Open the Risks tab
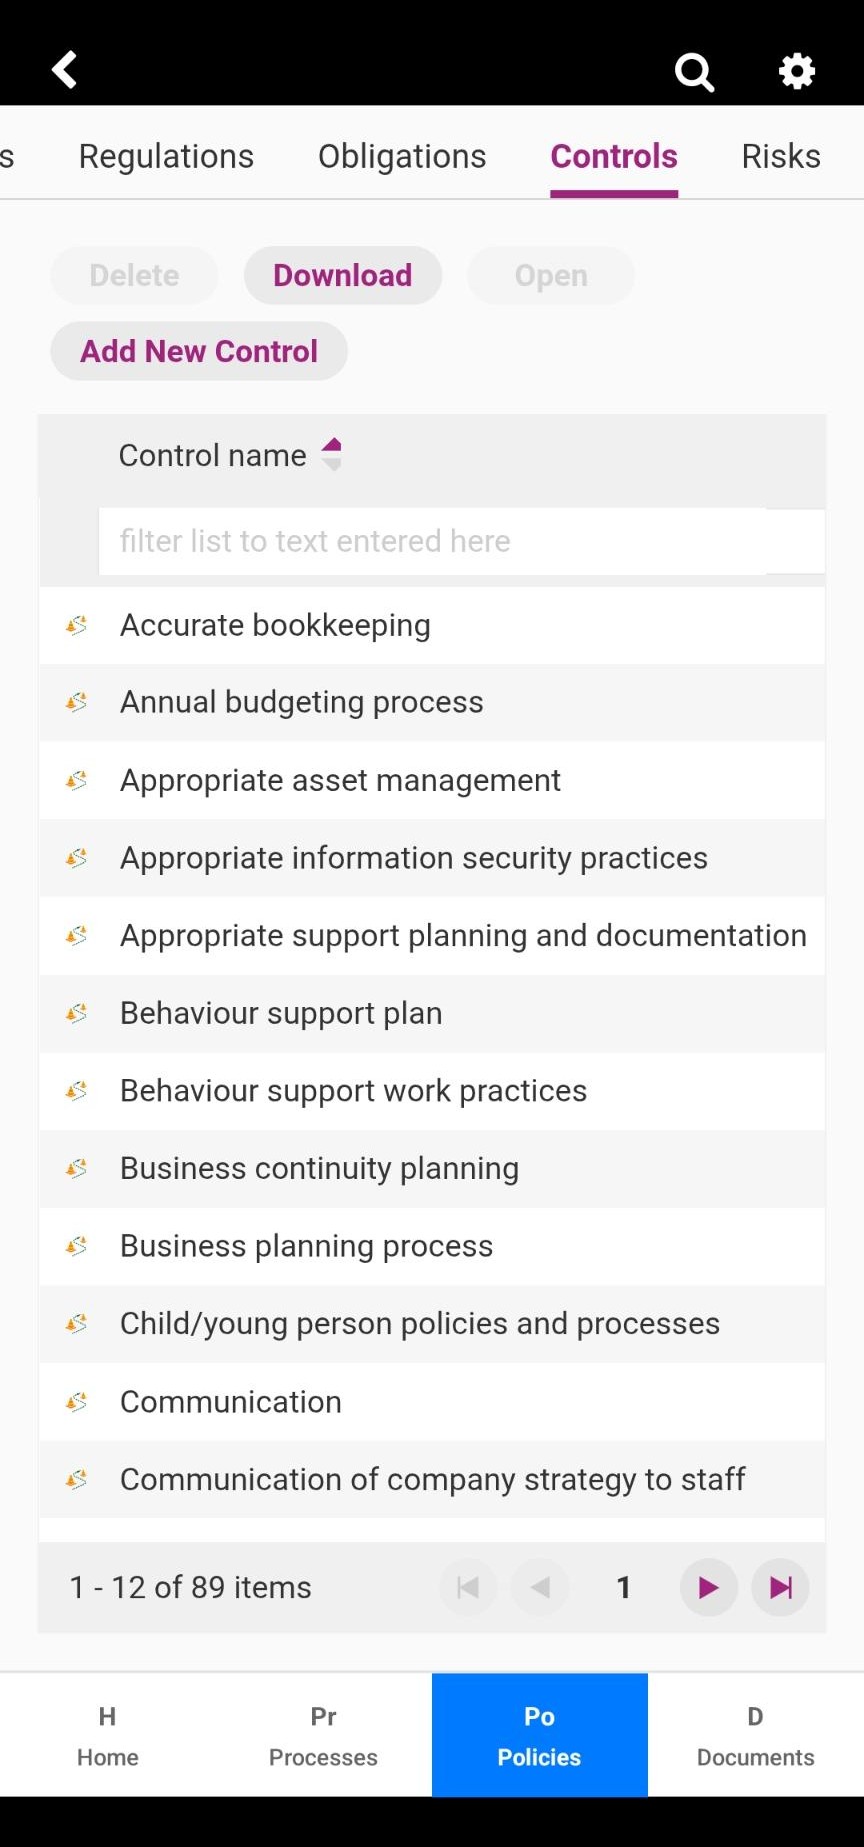 pyautogui.click(x=781, y=156)
